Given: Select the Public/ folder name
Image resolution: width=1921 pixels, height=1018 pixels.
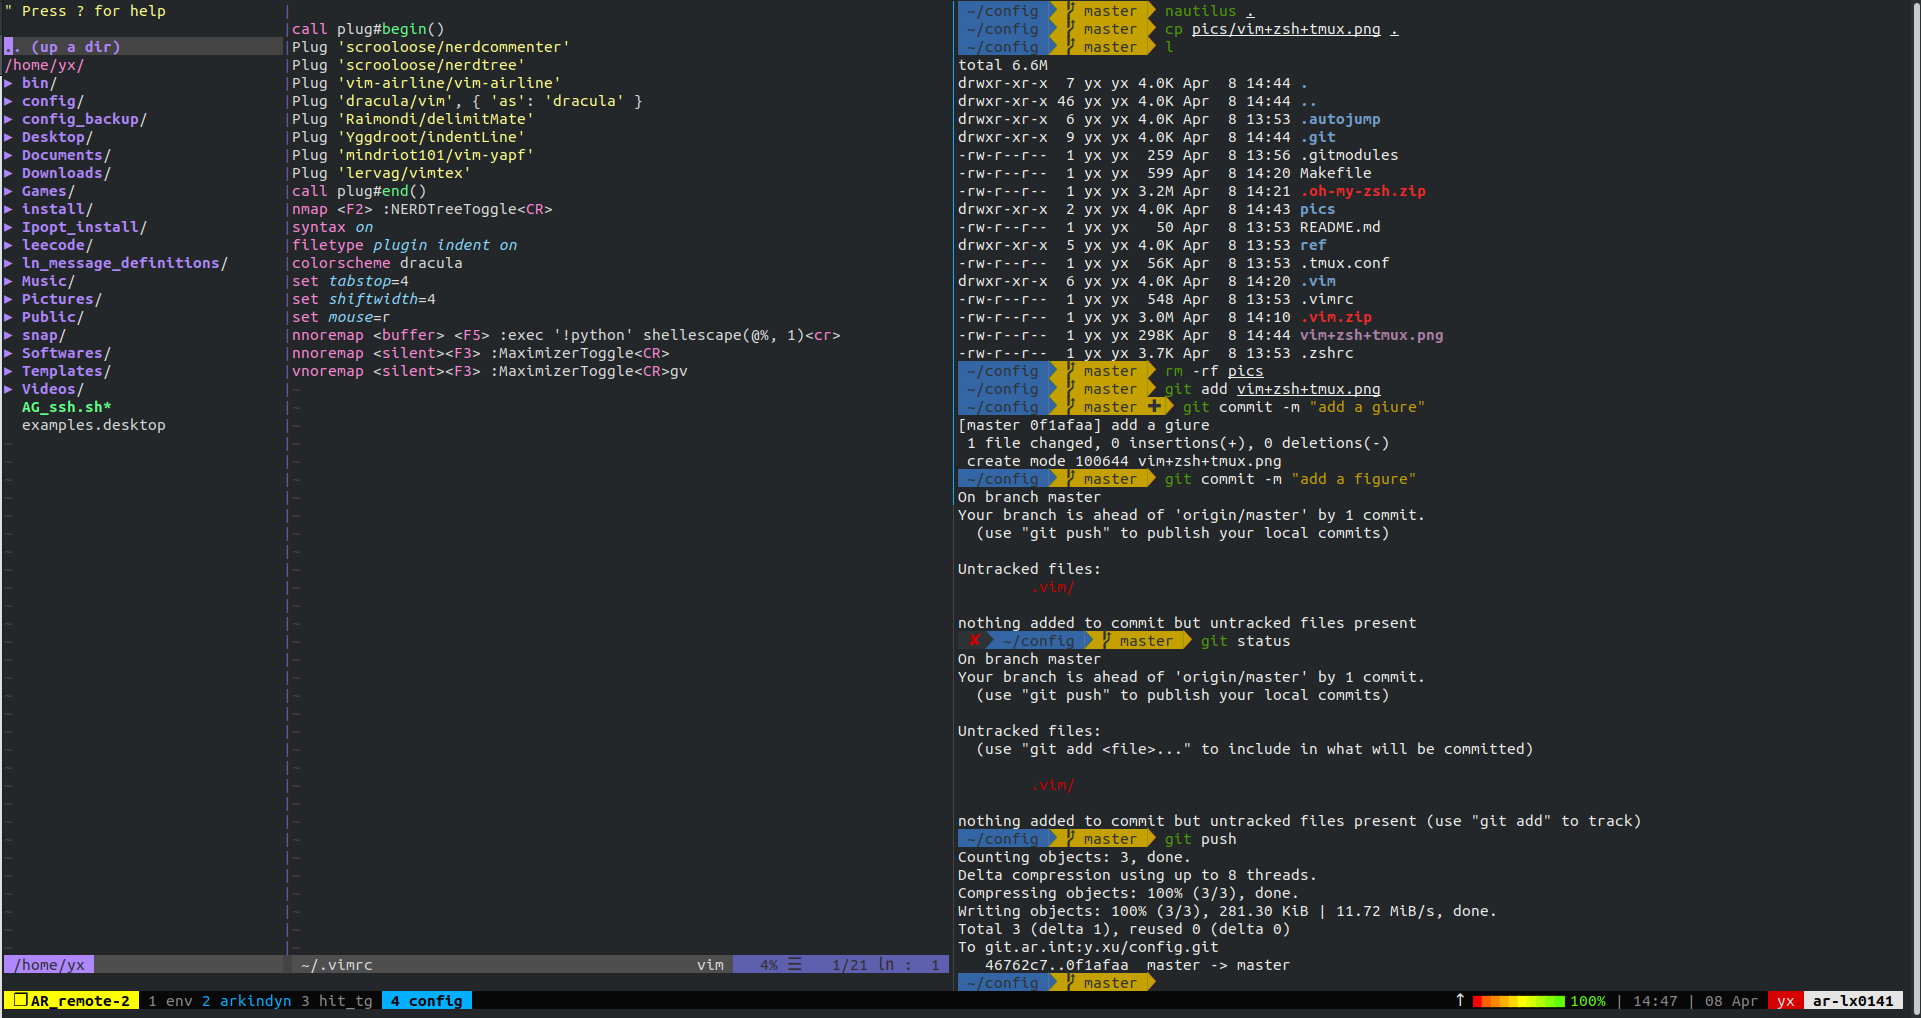Looking at the screenshot, I should [53, 317].
